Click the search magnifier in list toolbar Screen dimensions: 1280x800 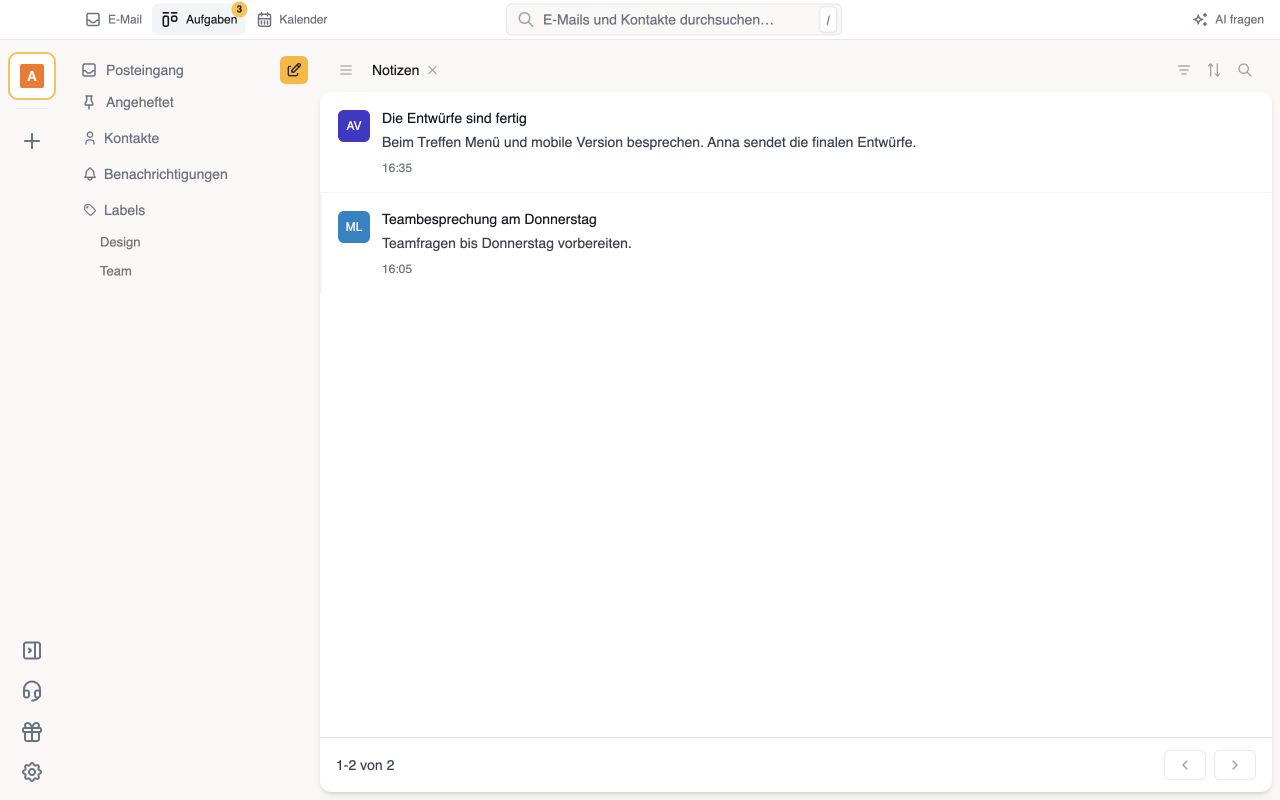point(1245,70)
